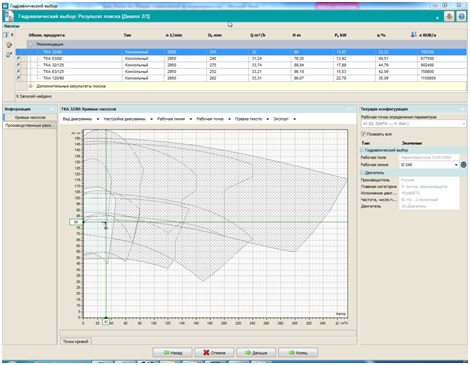
Task: Collapse the 'Гидравлический выбор' config section
Action: coord(362,150)
